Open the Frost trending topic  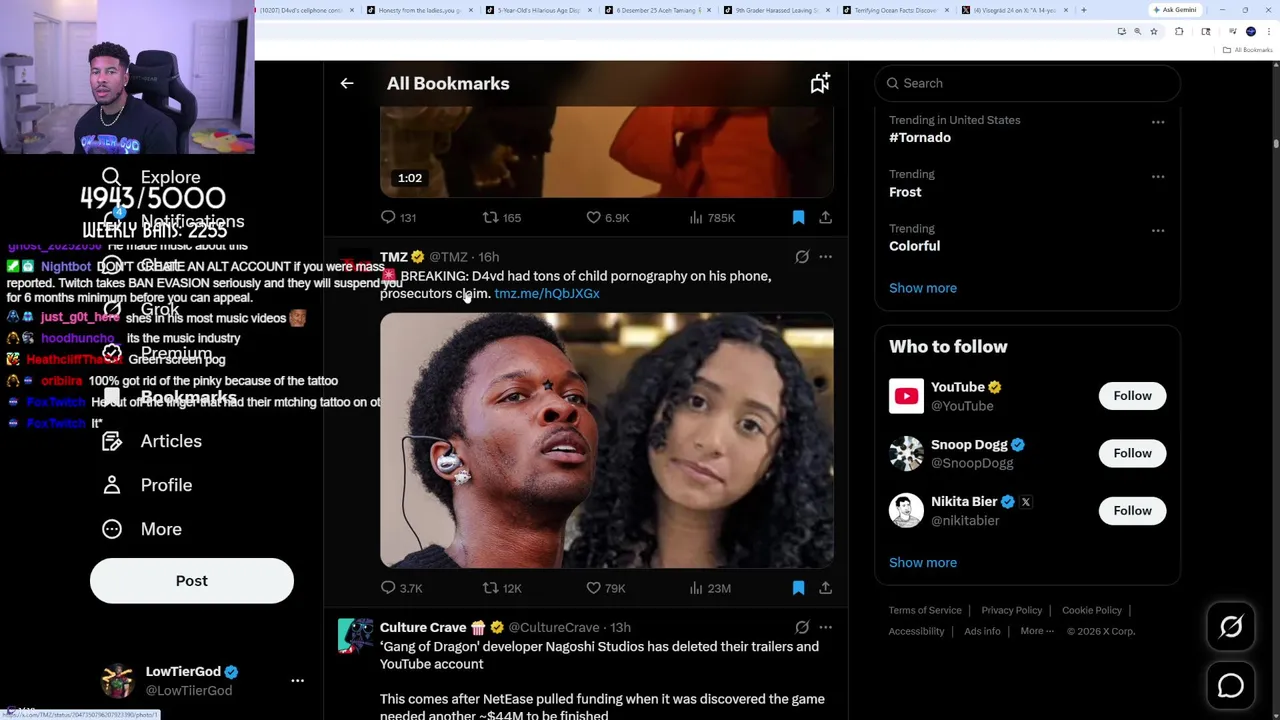(905, 192)
